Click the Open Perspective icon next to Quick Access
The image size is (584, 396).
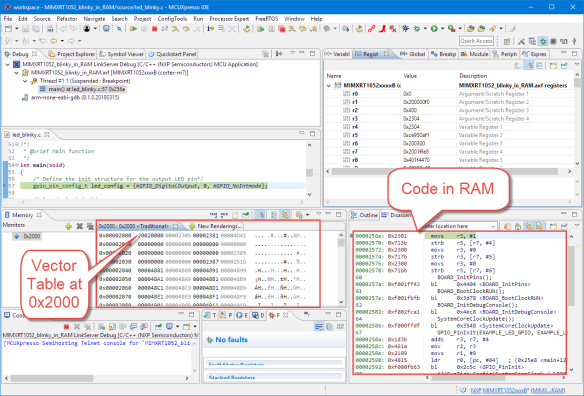(x=507, y=41)
